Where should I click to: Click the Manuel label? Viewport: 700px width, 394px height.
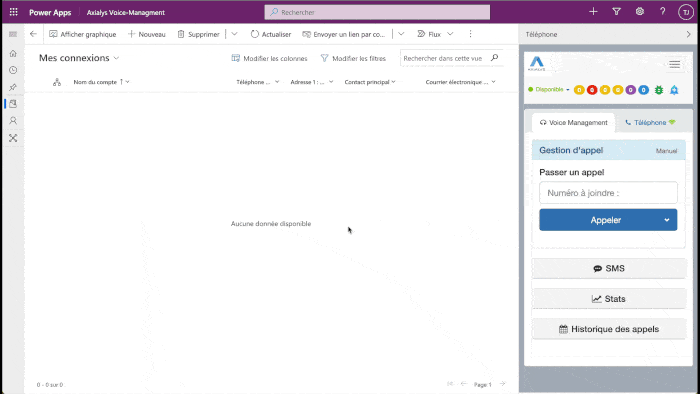point(667,151)
